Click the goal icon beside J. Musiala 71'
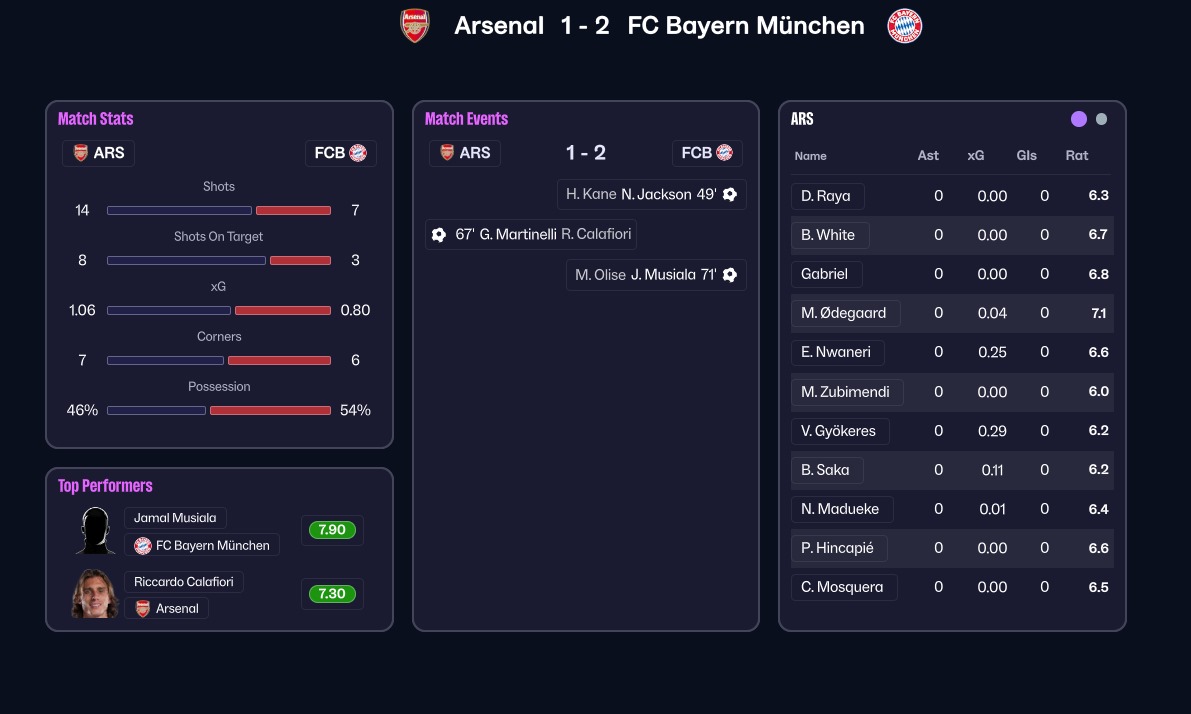The width and height of the screenshot is (1191, 714). point(730,275)
